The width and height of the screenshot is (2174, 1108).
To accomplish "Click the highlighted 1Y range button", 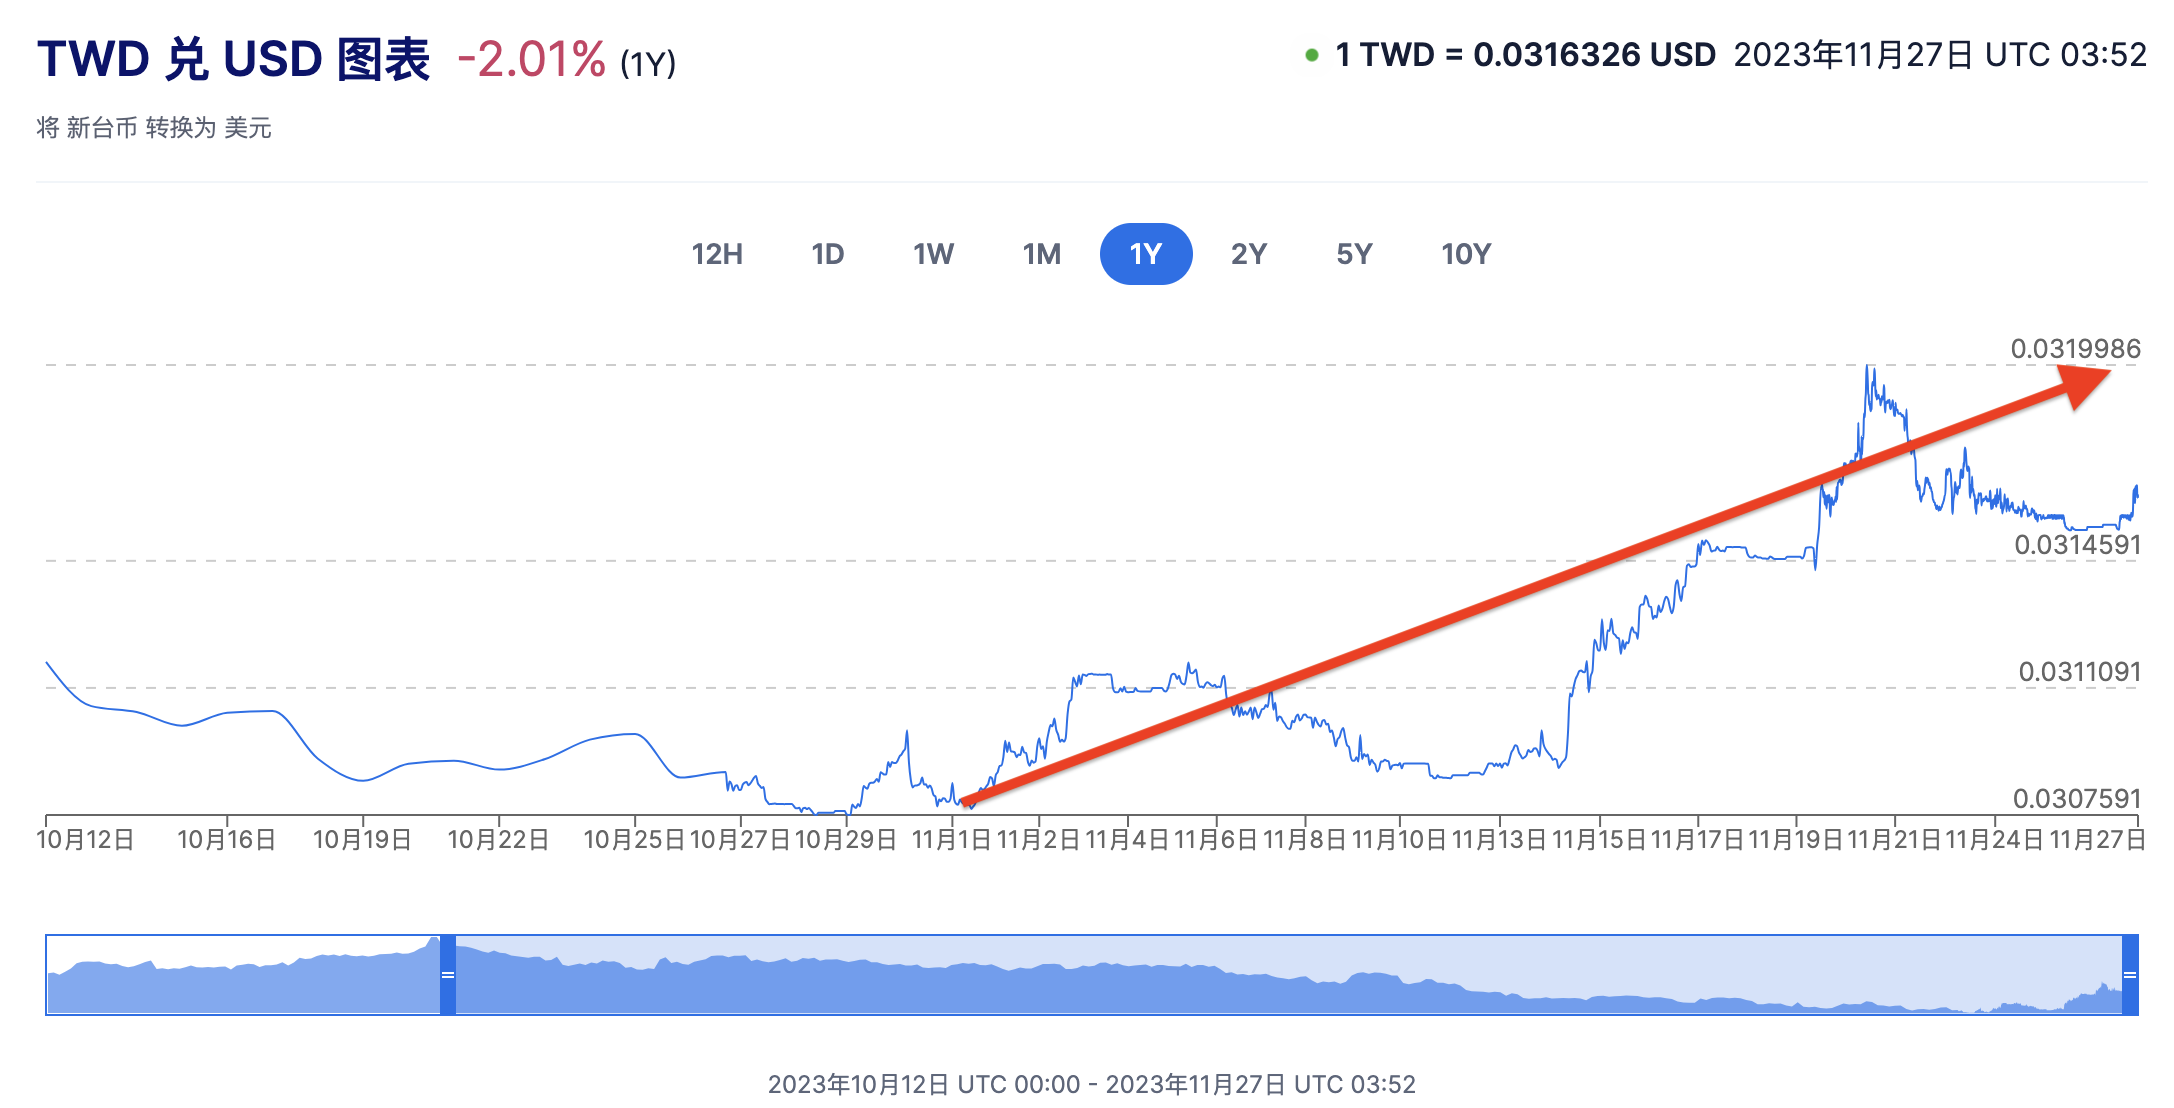I will 1145,254.
